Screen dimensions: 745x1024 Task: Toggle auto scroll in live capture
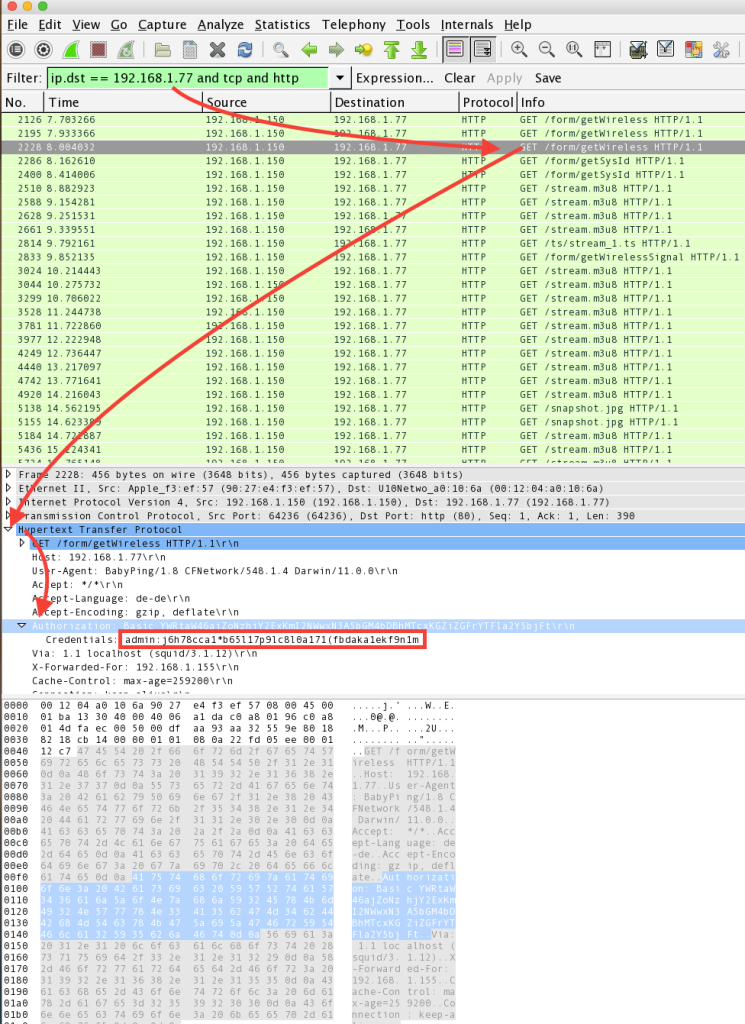coord(483,49)
